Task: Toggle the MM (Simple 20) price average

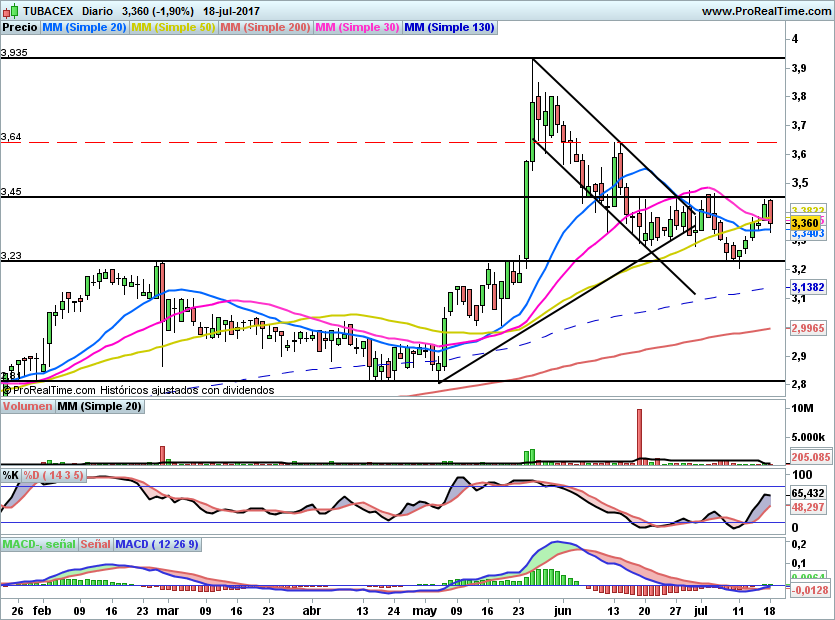Action: click(x=84, y=28)
